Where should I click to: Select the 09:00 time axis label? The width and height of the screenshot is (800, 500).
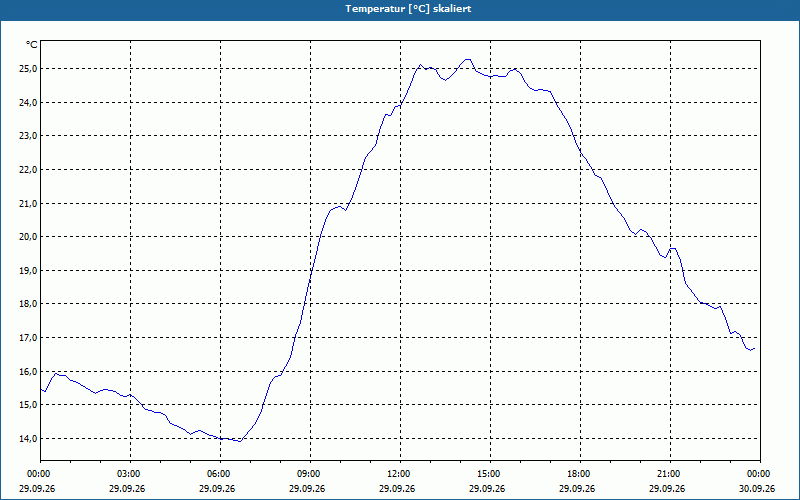point(310,474)
